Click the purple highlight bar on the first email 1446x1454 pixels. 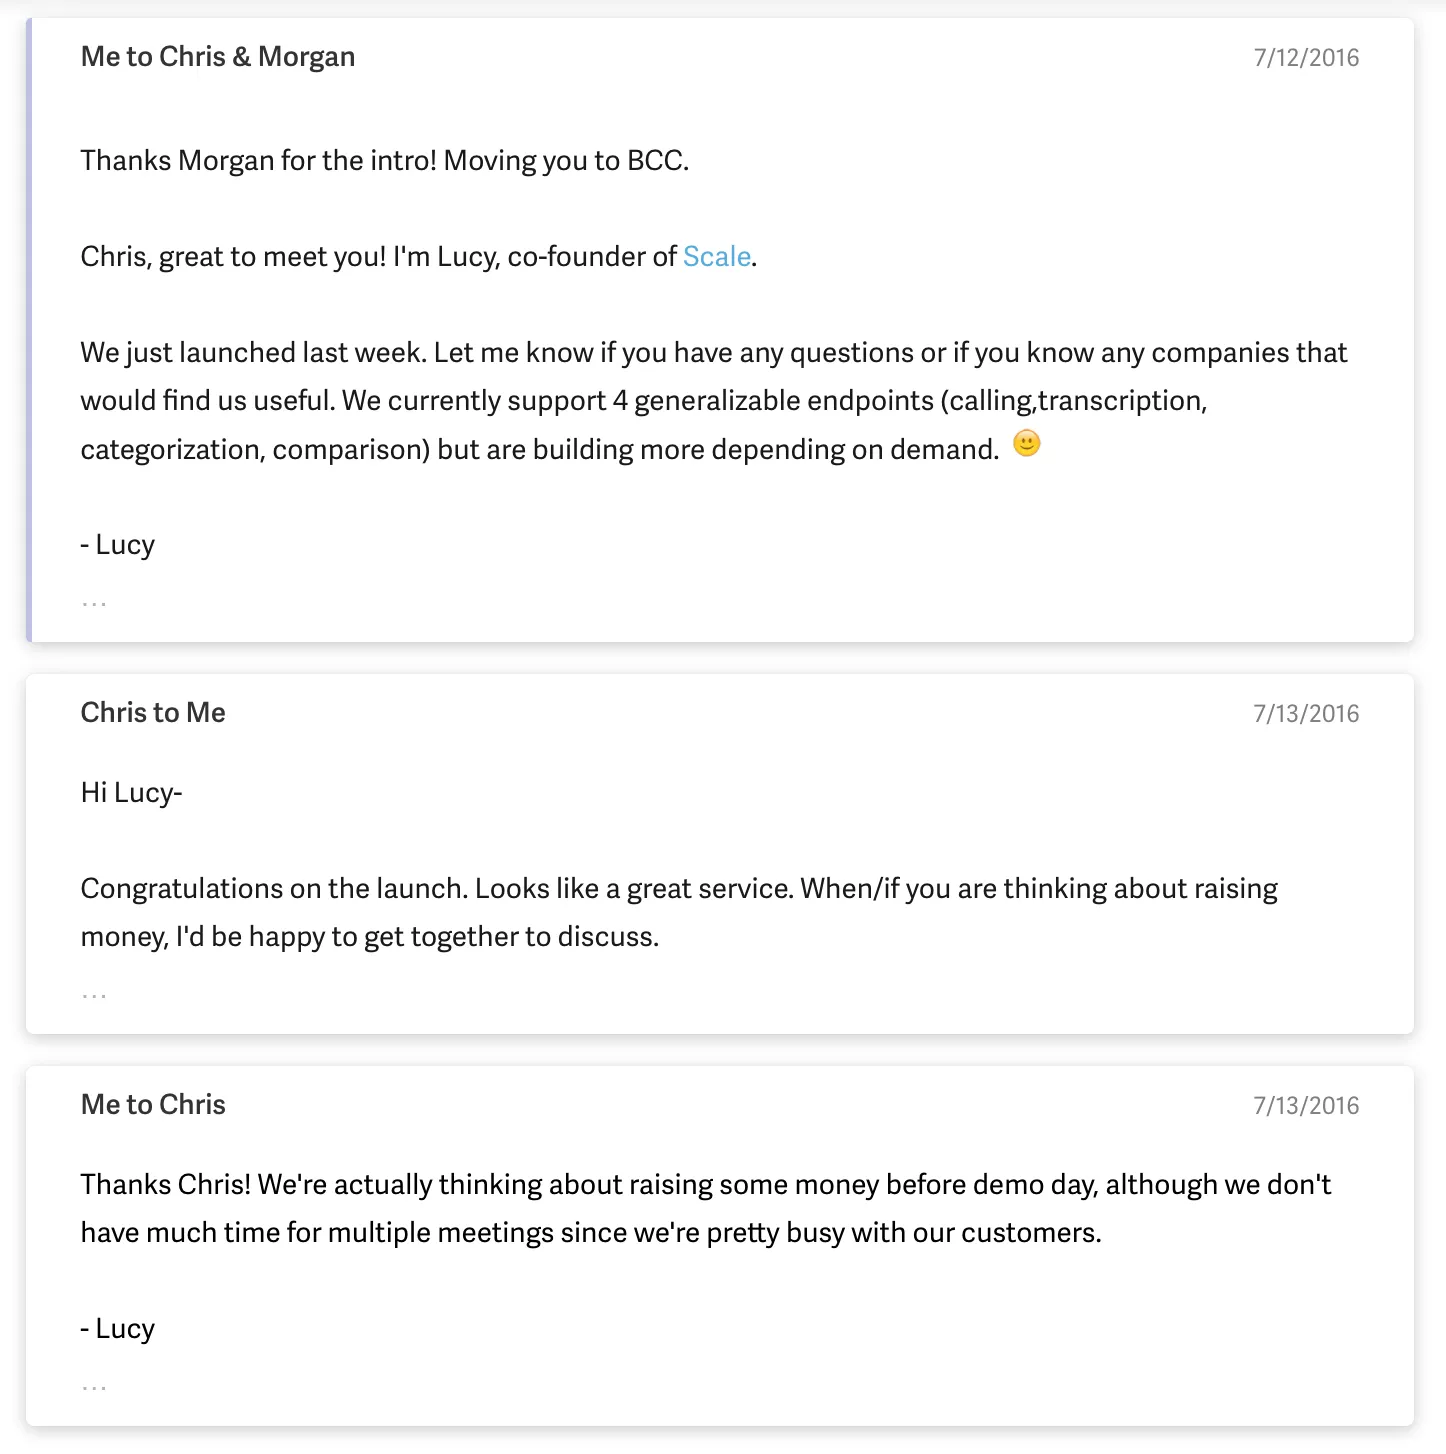point(29,330)
